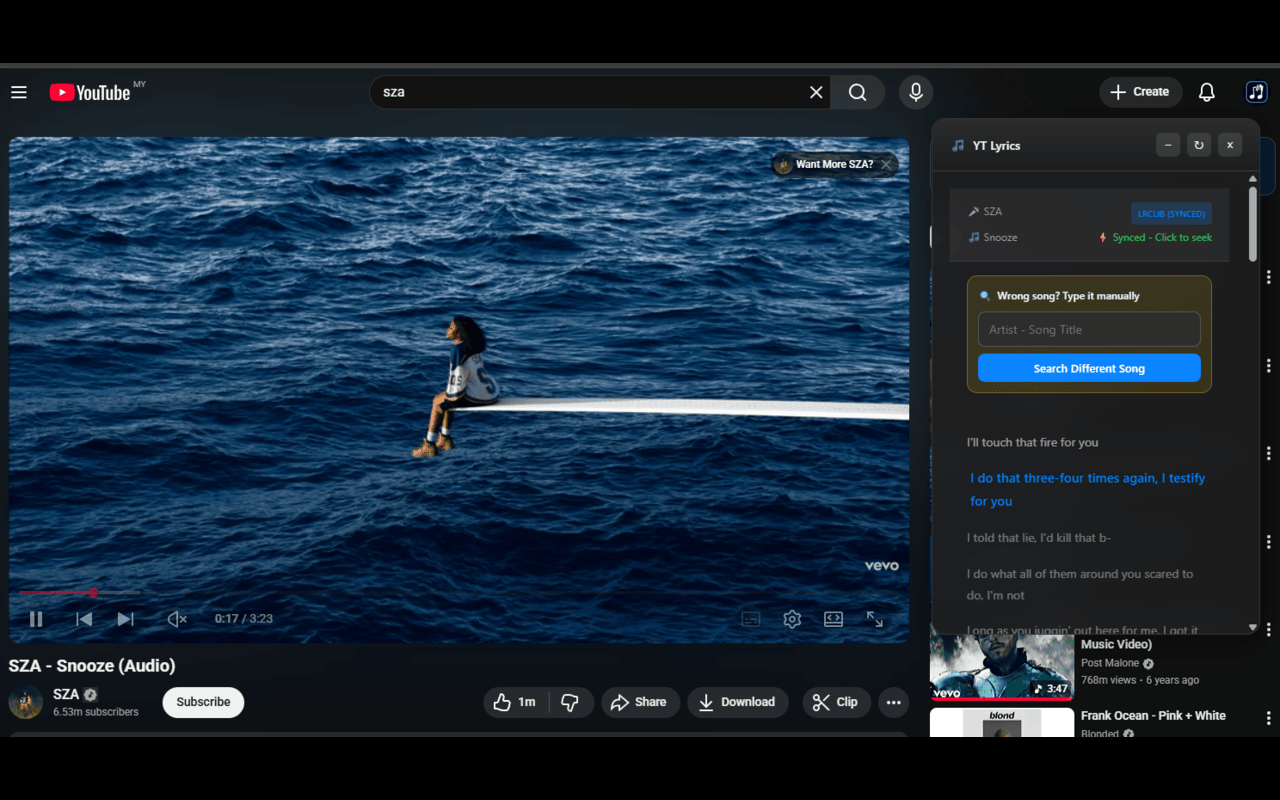1280x800 pixels.
Task: Type in the Artist - Song Title field
Action: pos(1089,329)
